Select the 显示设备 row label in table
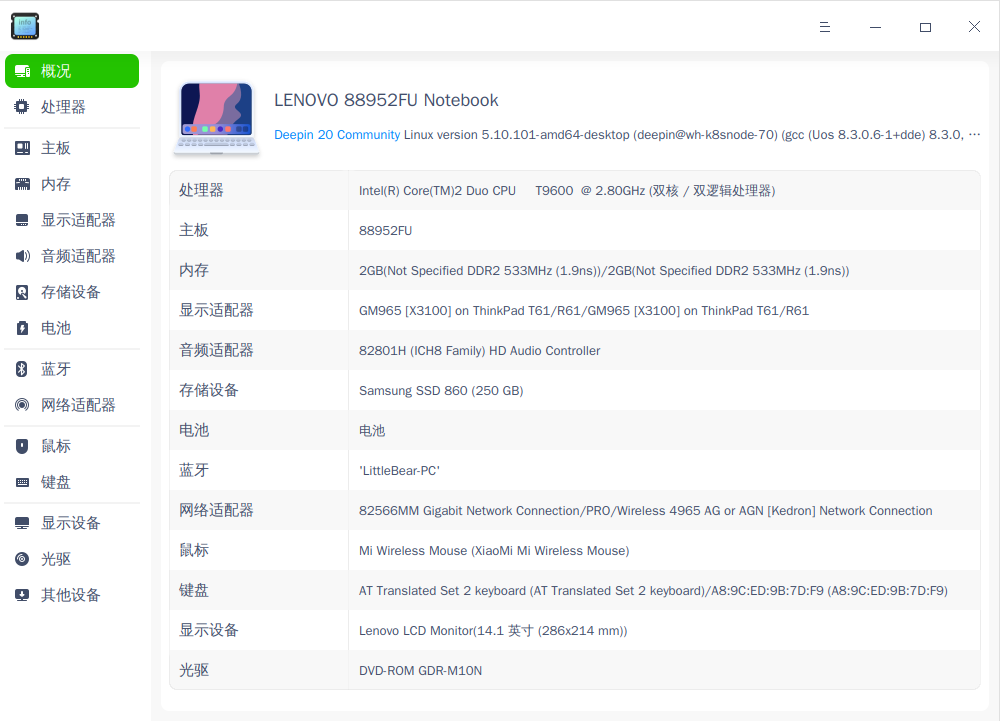The image size is (1000, 721). [x=209, y=630]
